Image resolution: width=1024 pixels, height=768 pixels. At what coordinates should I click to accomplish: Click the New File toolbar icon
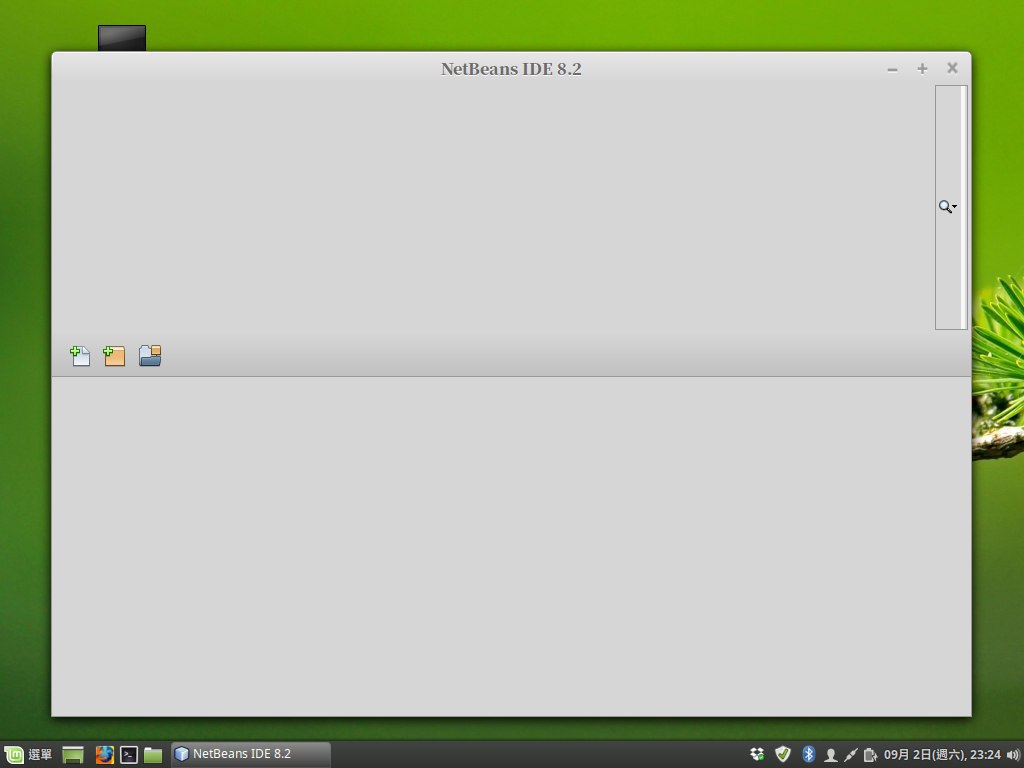click(80, 356)
